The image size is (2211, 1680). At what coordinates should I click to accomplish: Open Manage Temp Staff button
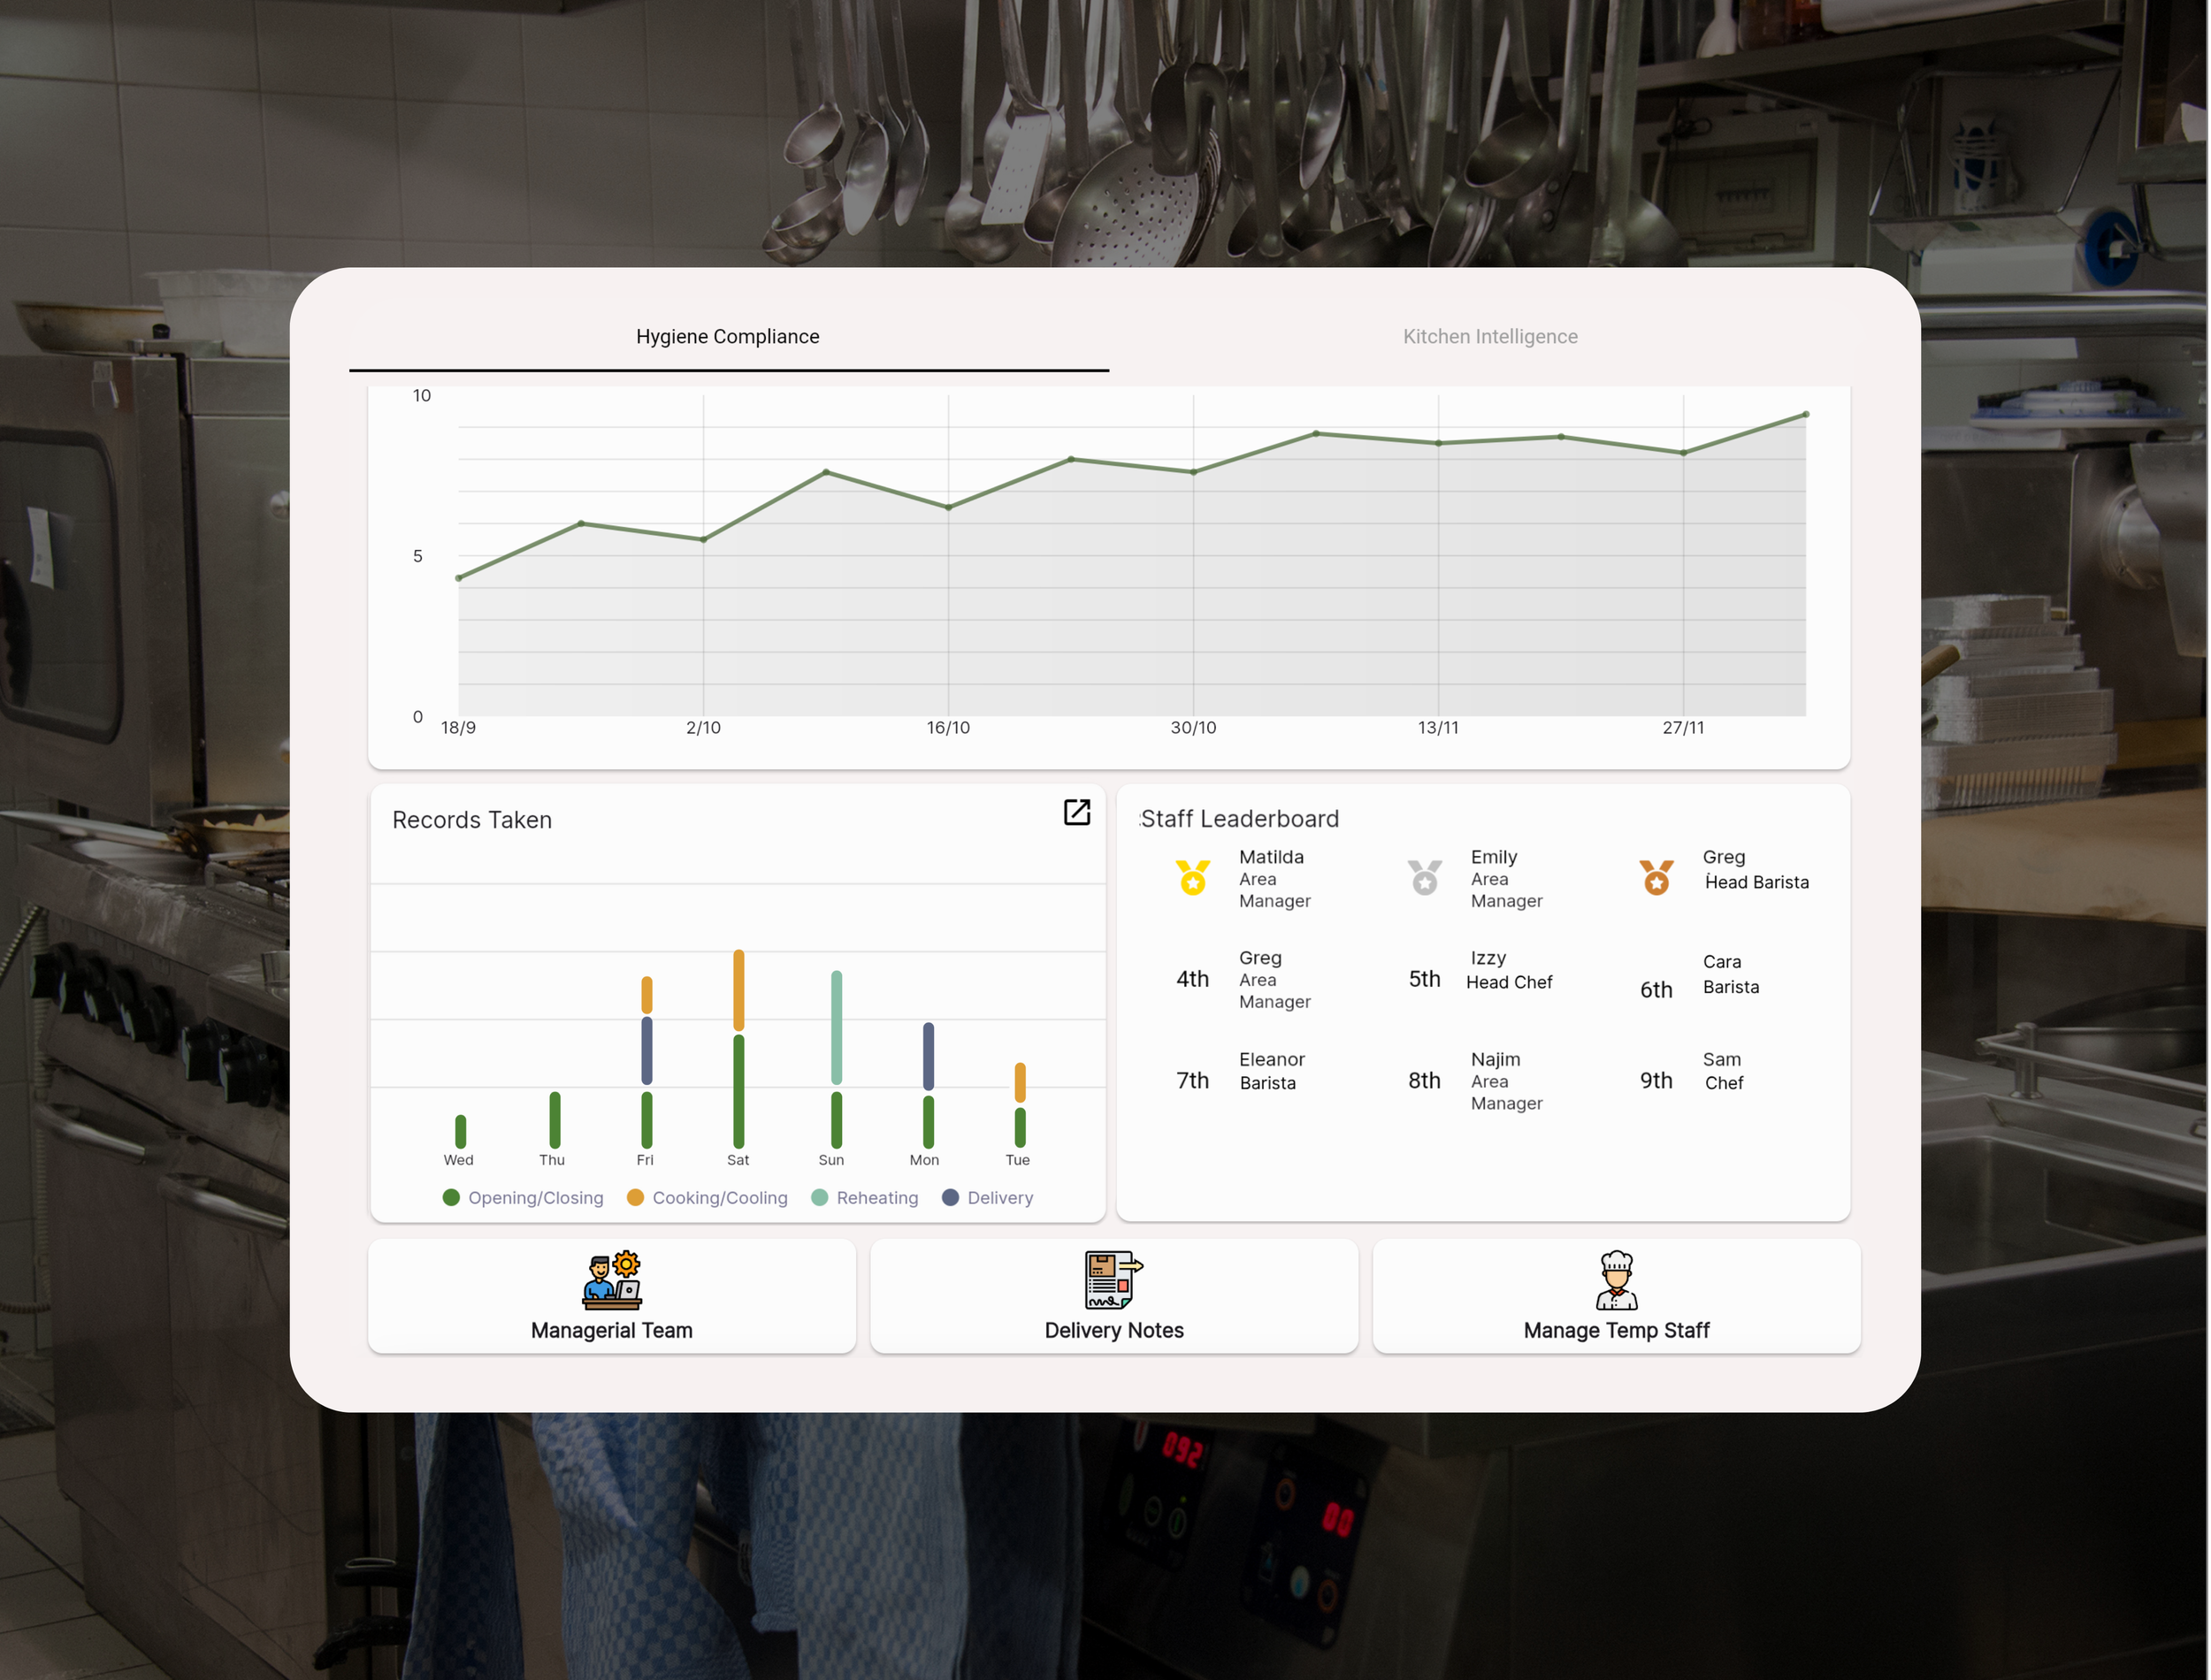pos(1616,1329)
